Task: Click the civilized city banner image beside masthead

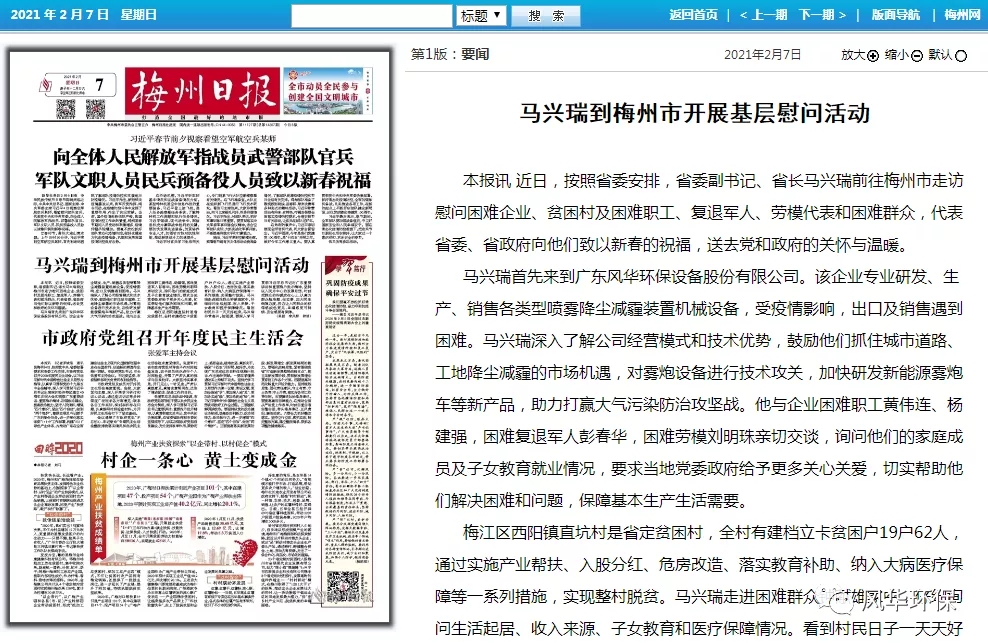Action: point(327,93)
